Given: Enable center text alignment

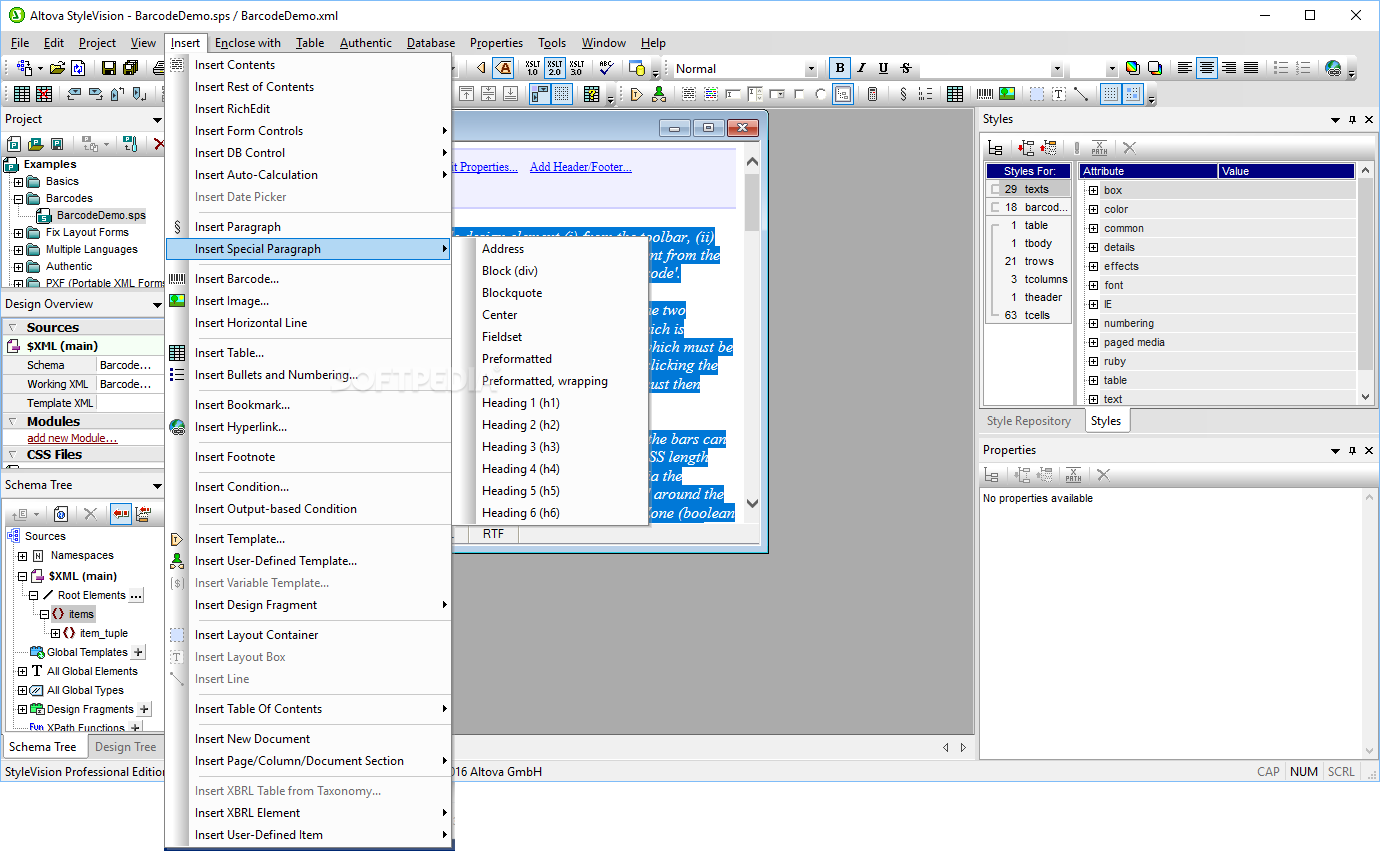Looking at the screenshot, I should [x=1207, y=68].
